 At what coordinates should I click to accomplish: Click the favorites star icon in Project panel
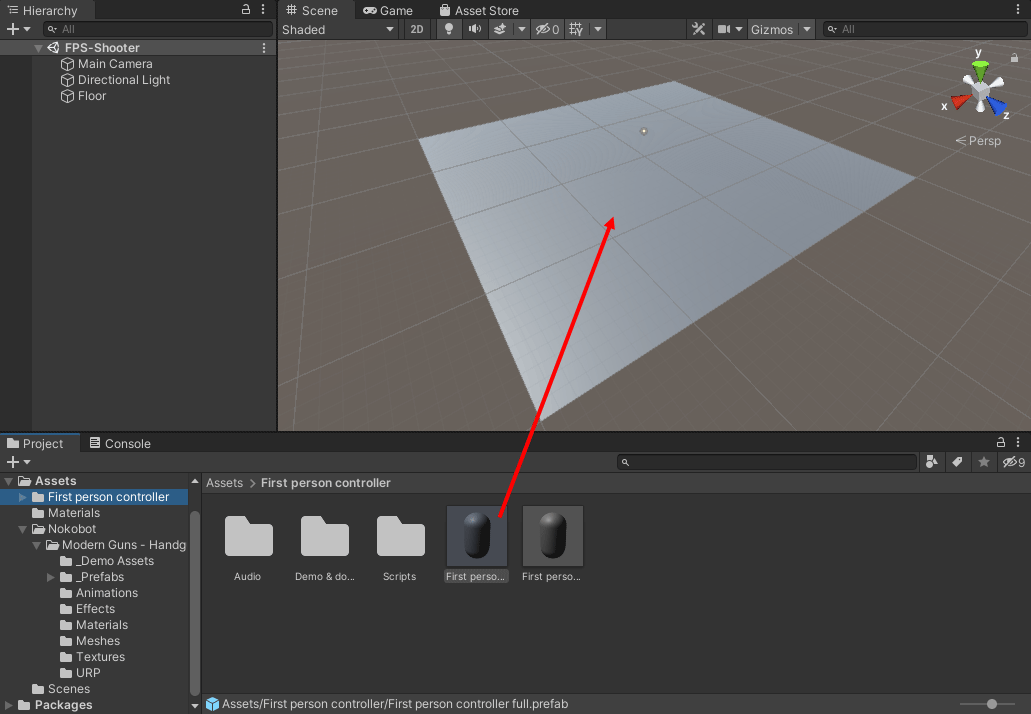point(984,462)
